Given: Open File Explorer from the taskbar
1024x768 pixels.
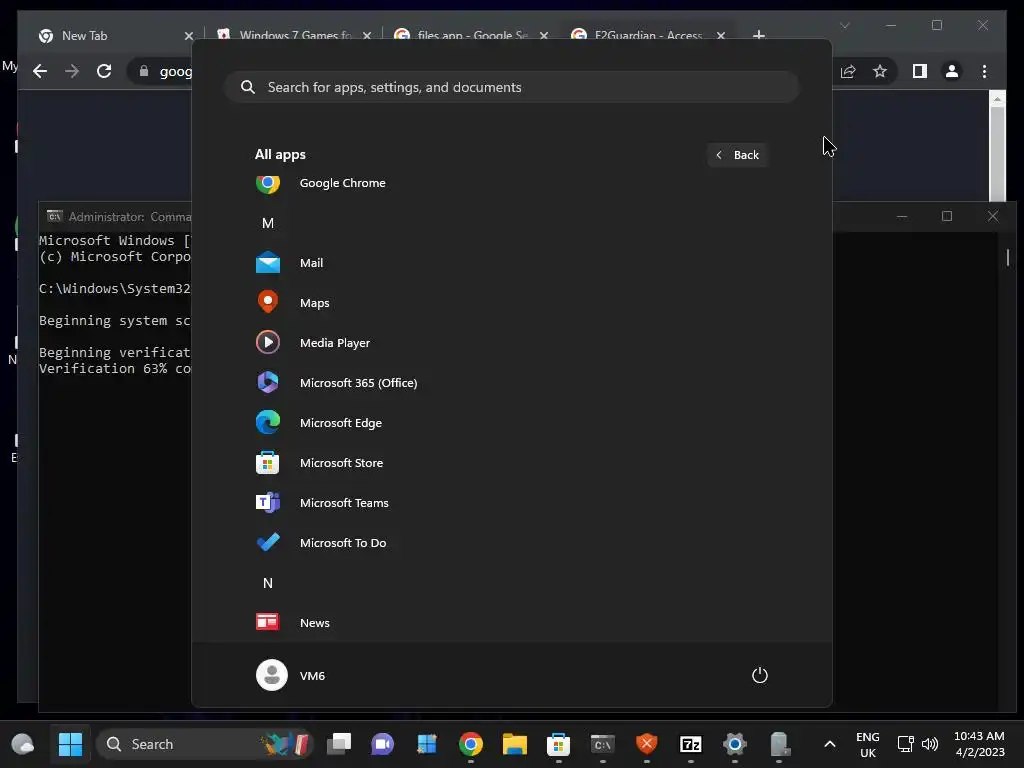Looking at the screenshot, I should coord(515,744).
